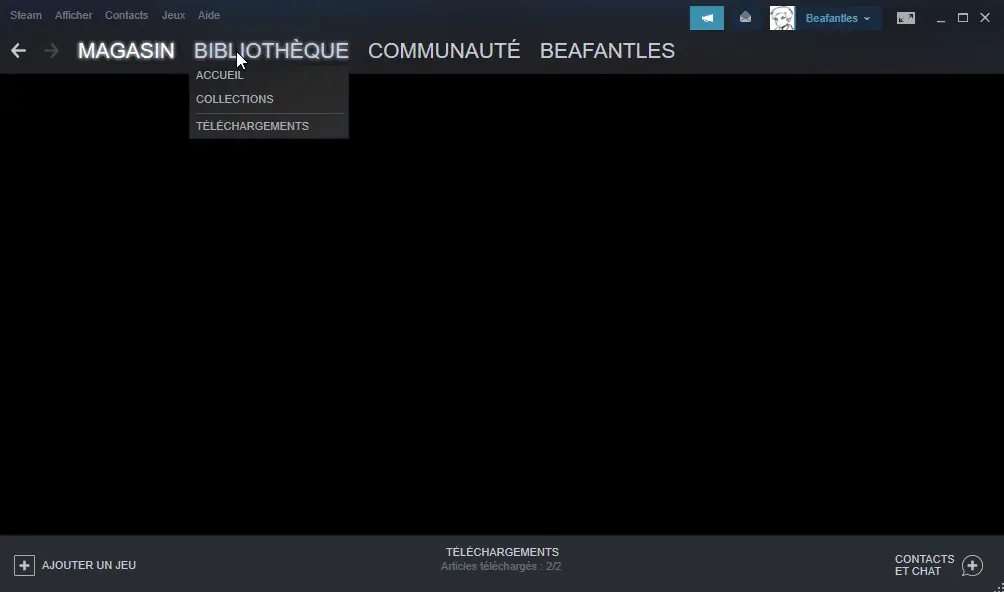Click the back navigation arrow
Viewport: 1004px width, 592px height.
coord(19,51)
